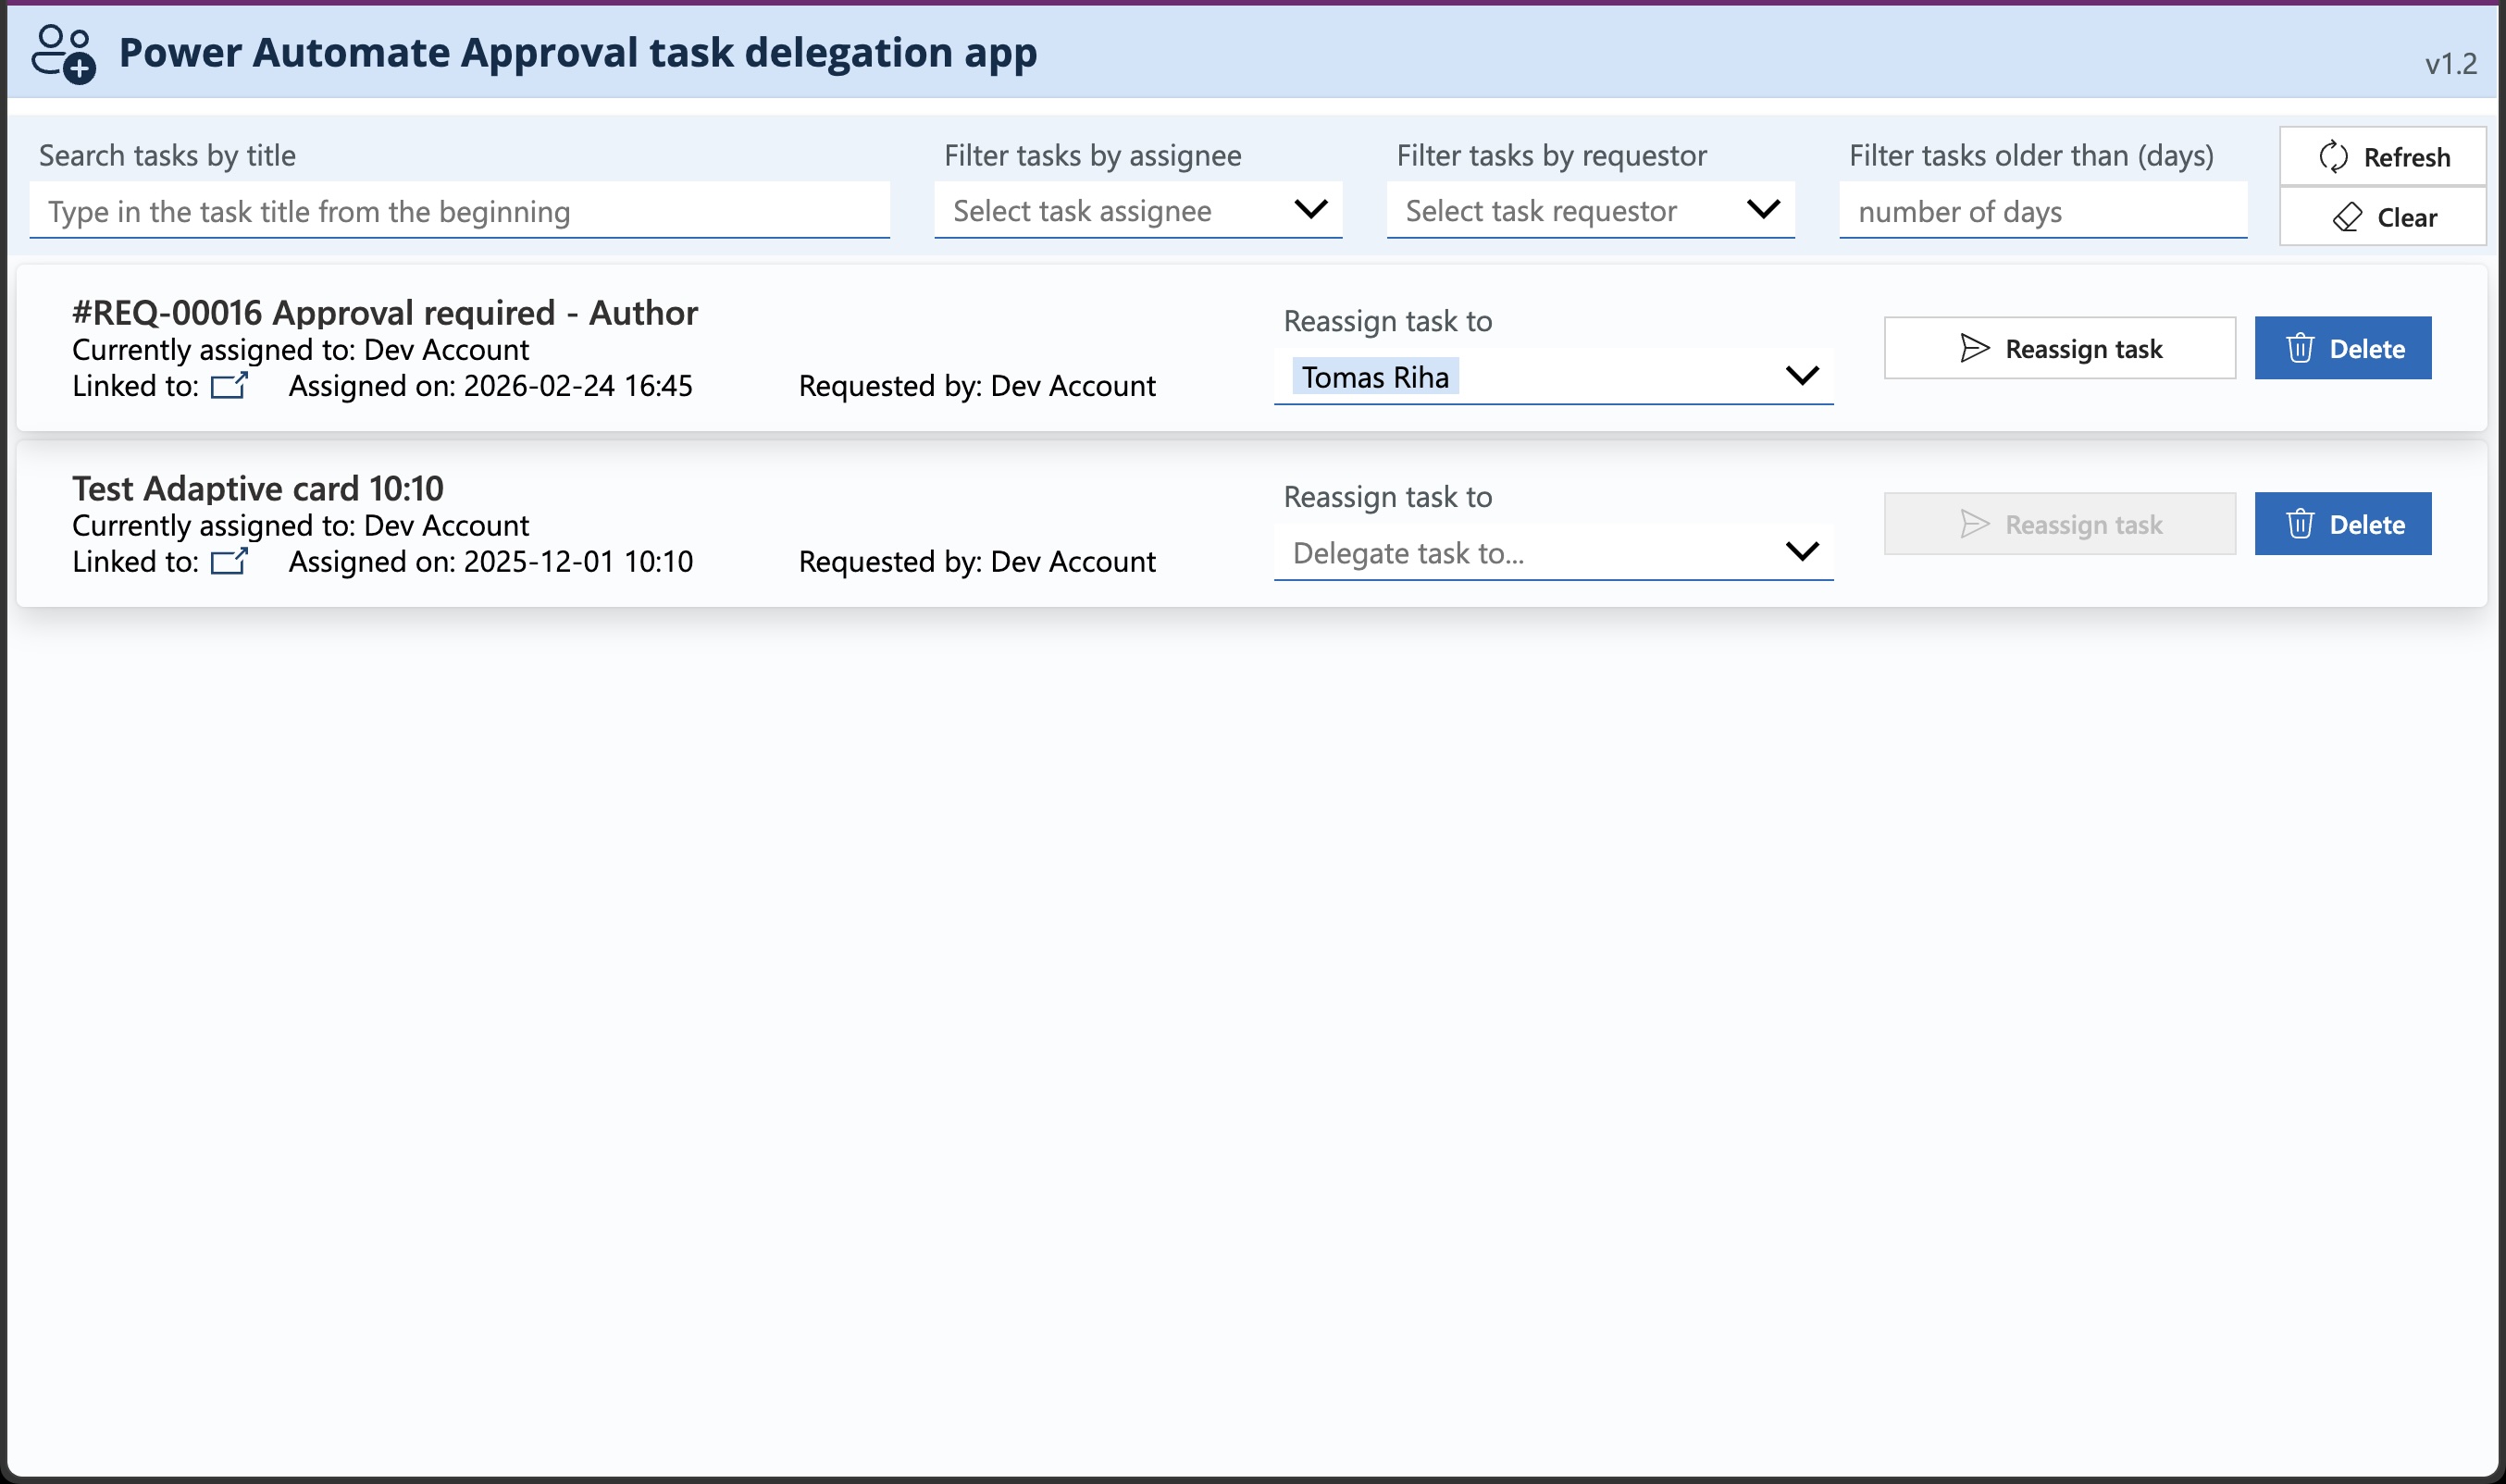
Task: Click the task title search field
Action: coord(460,210)
